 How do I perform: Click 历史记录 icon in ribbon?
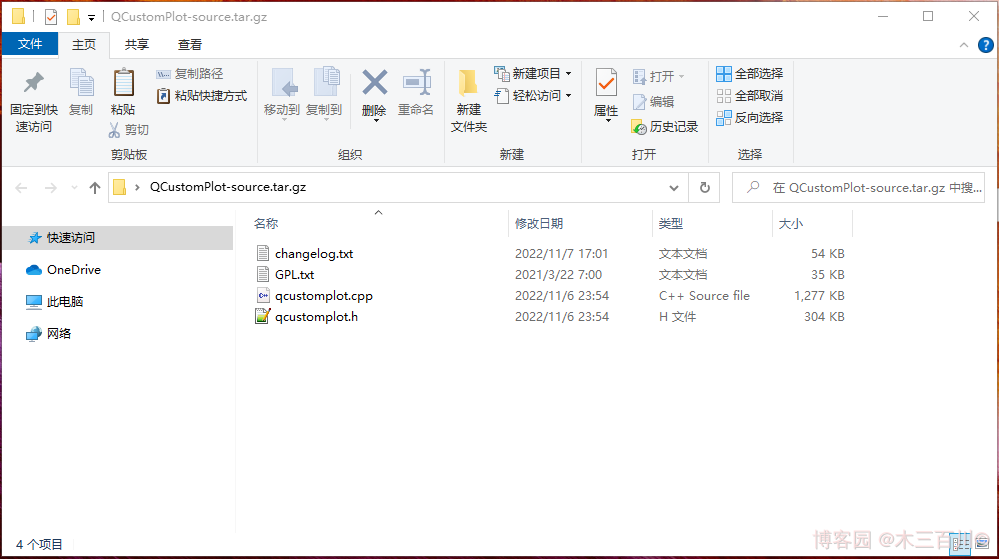pyautogui.click(x=640, y=127)
